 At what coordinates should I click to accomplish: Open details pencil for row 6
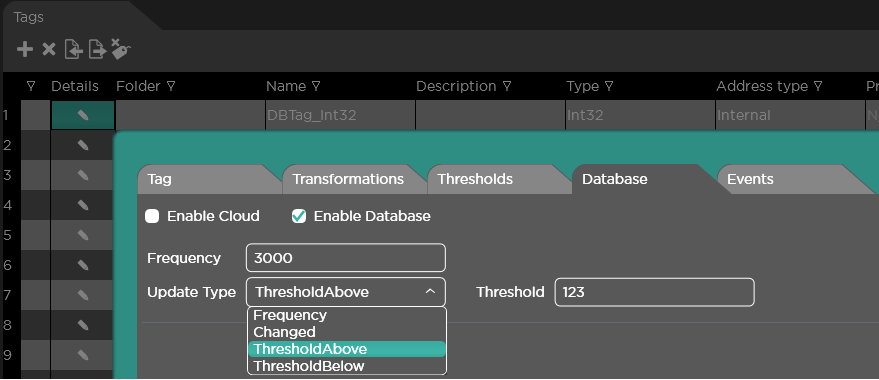click(x=83, y=265)
